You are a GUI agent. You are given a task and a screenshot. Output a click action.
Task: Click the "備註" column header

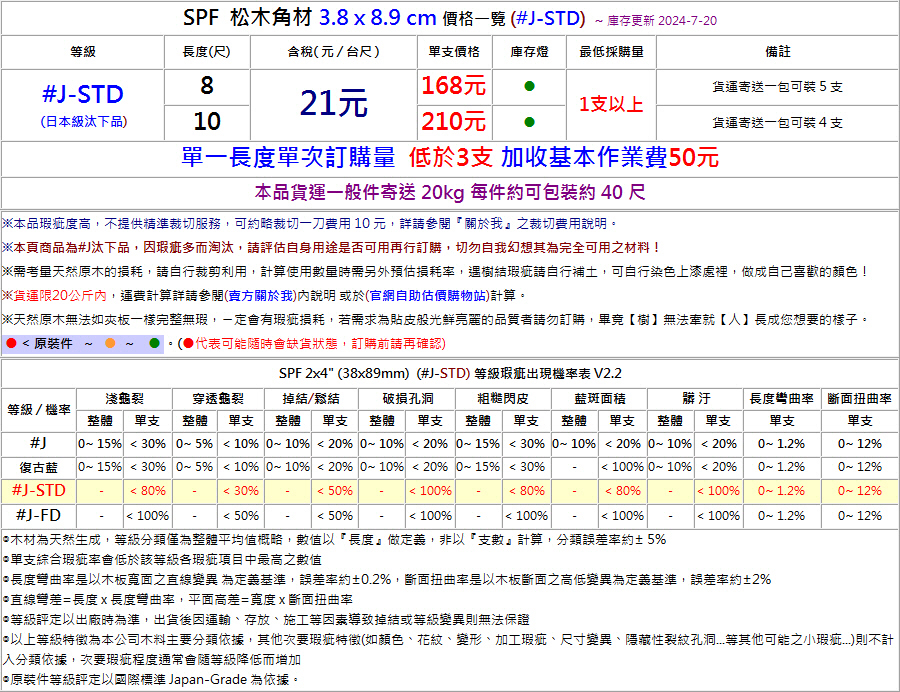[x=778, y=52]
